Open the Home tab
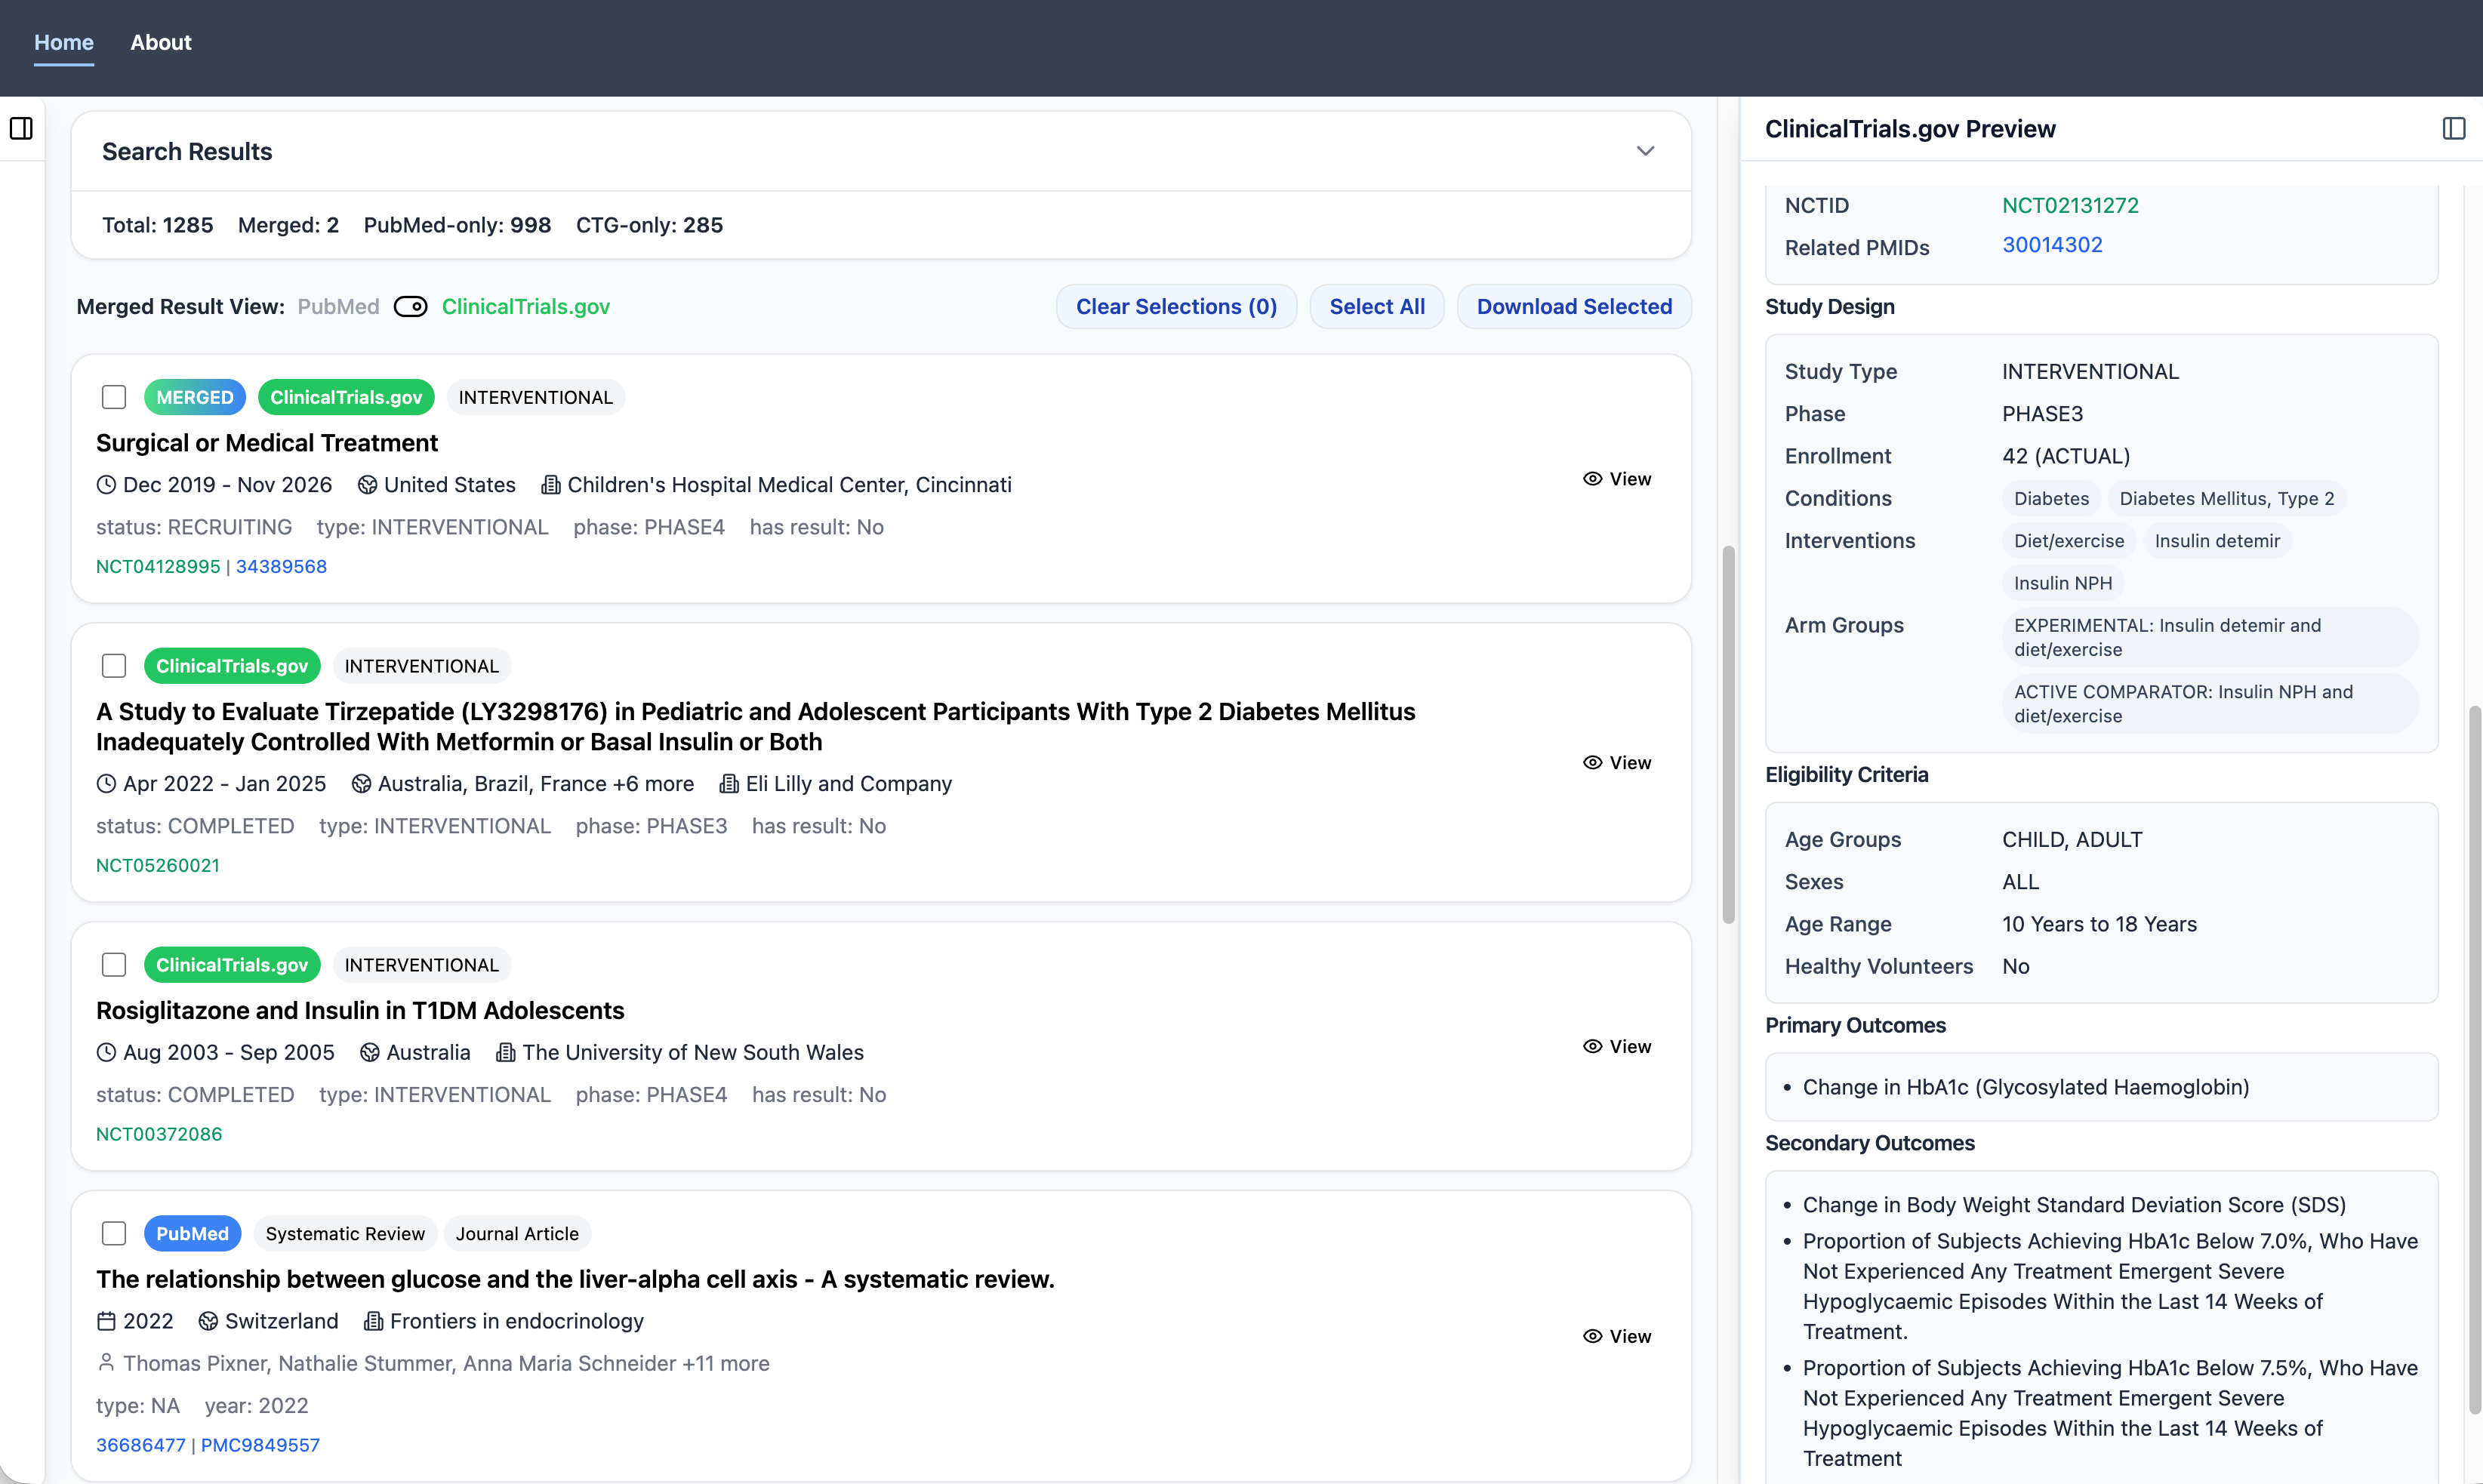The height and width of the screenshot is (1484, 2483). coord(64,42)
